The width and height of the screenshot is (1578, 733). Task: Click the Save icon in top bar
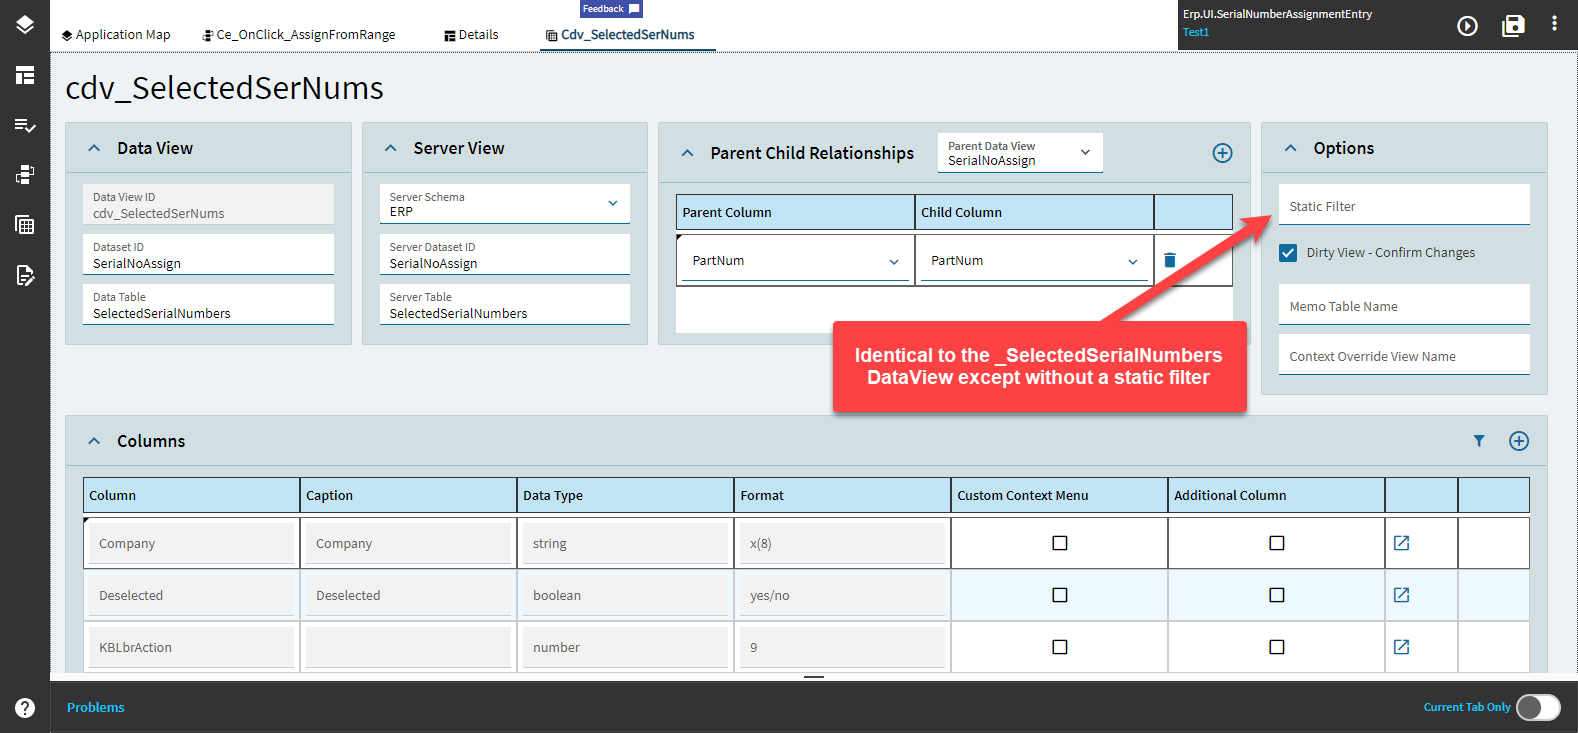pos(1513,26)
